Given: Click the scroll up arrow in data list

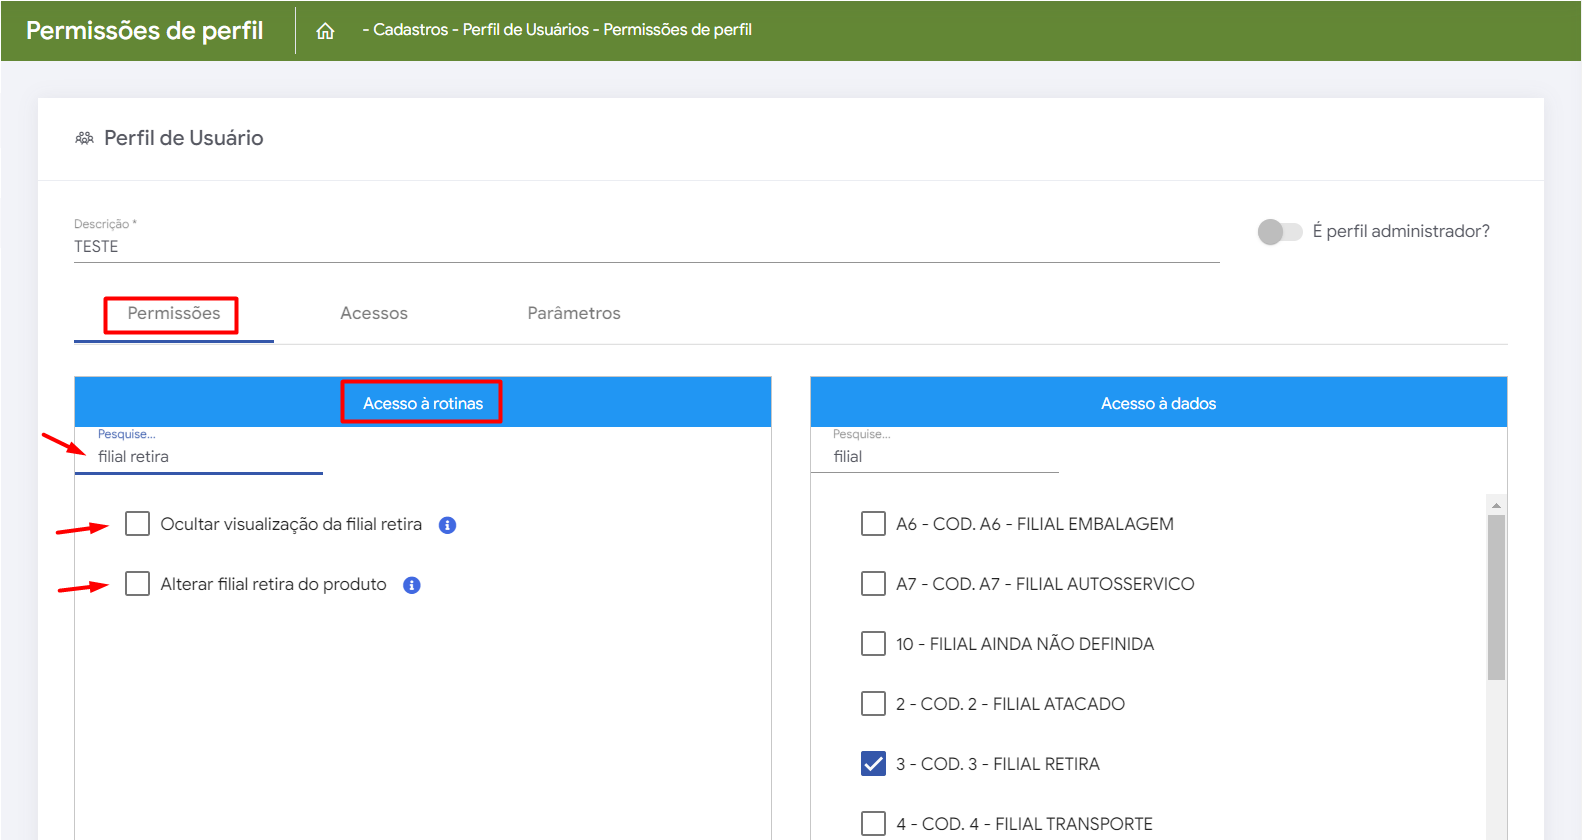Looking at the screenshot, I should (1496, 505).
